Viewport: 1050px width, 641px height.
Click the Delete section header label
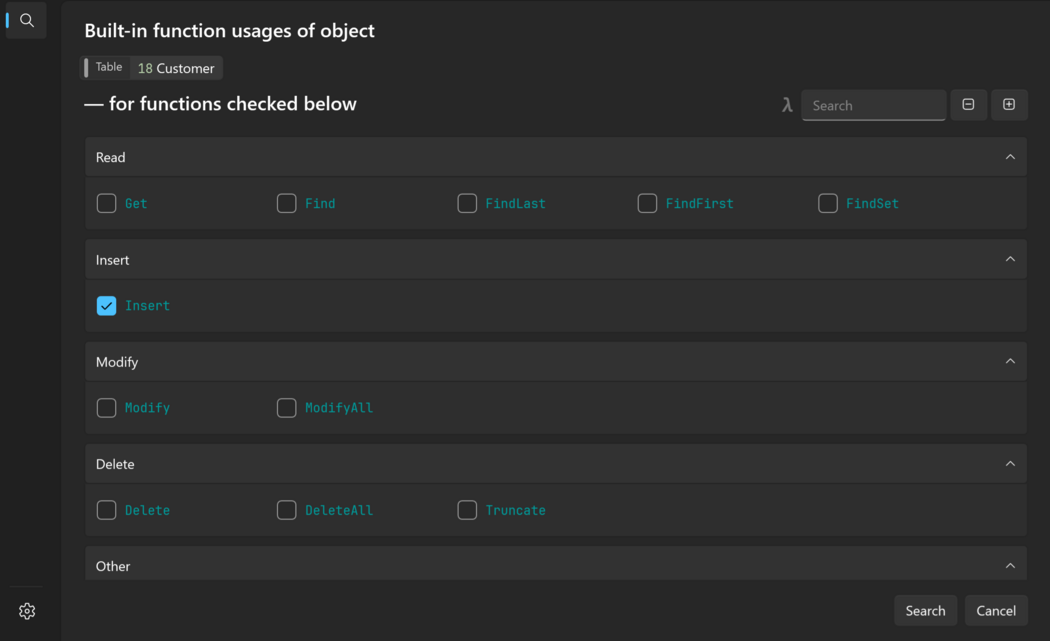pyautogui.click(x=115, y=464)
